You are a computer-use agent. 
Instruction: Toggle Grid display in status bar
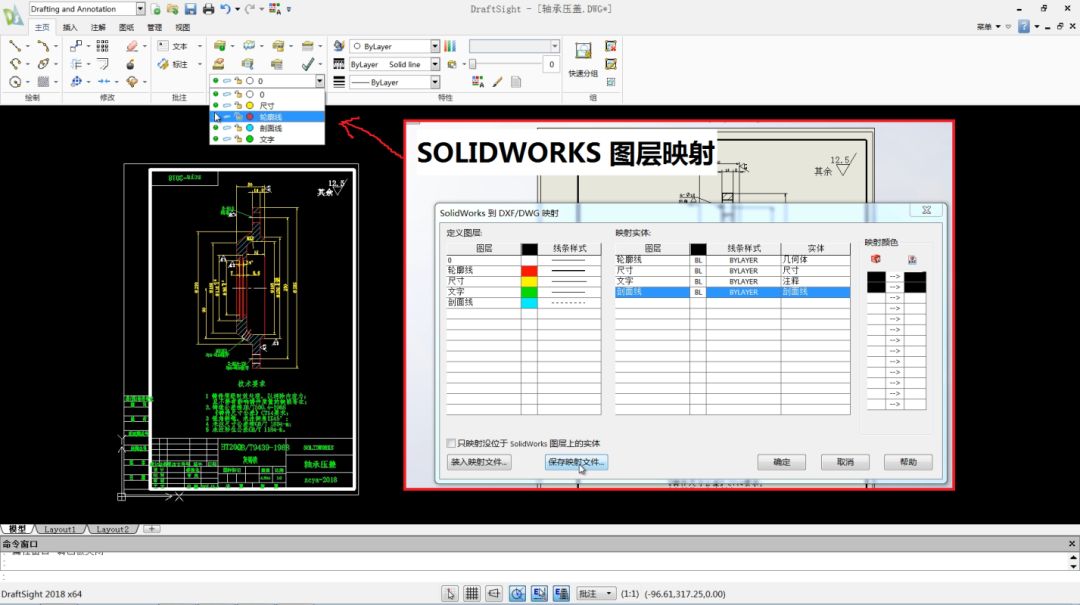[472, 593]
